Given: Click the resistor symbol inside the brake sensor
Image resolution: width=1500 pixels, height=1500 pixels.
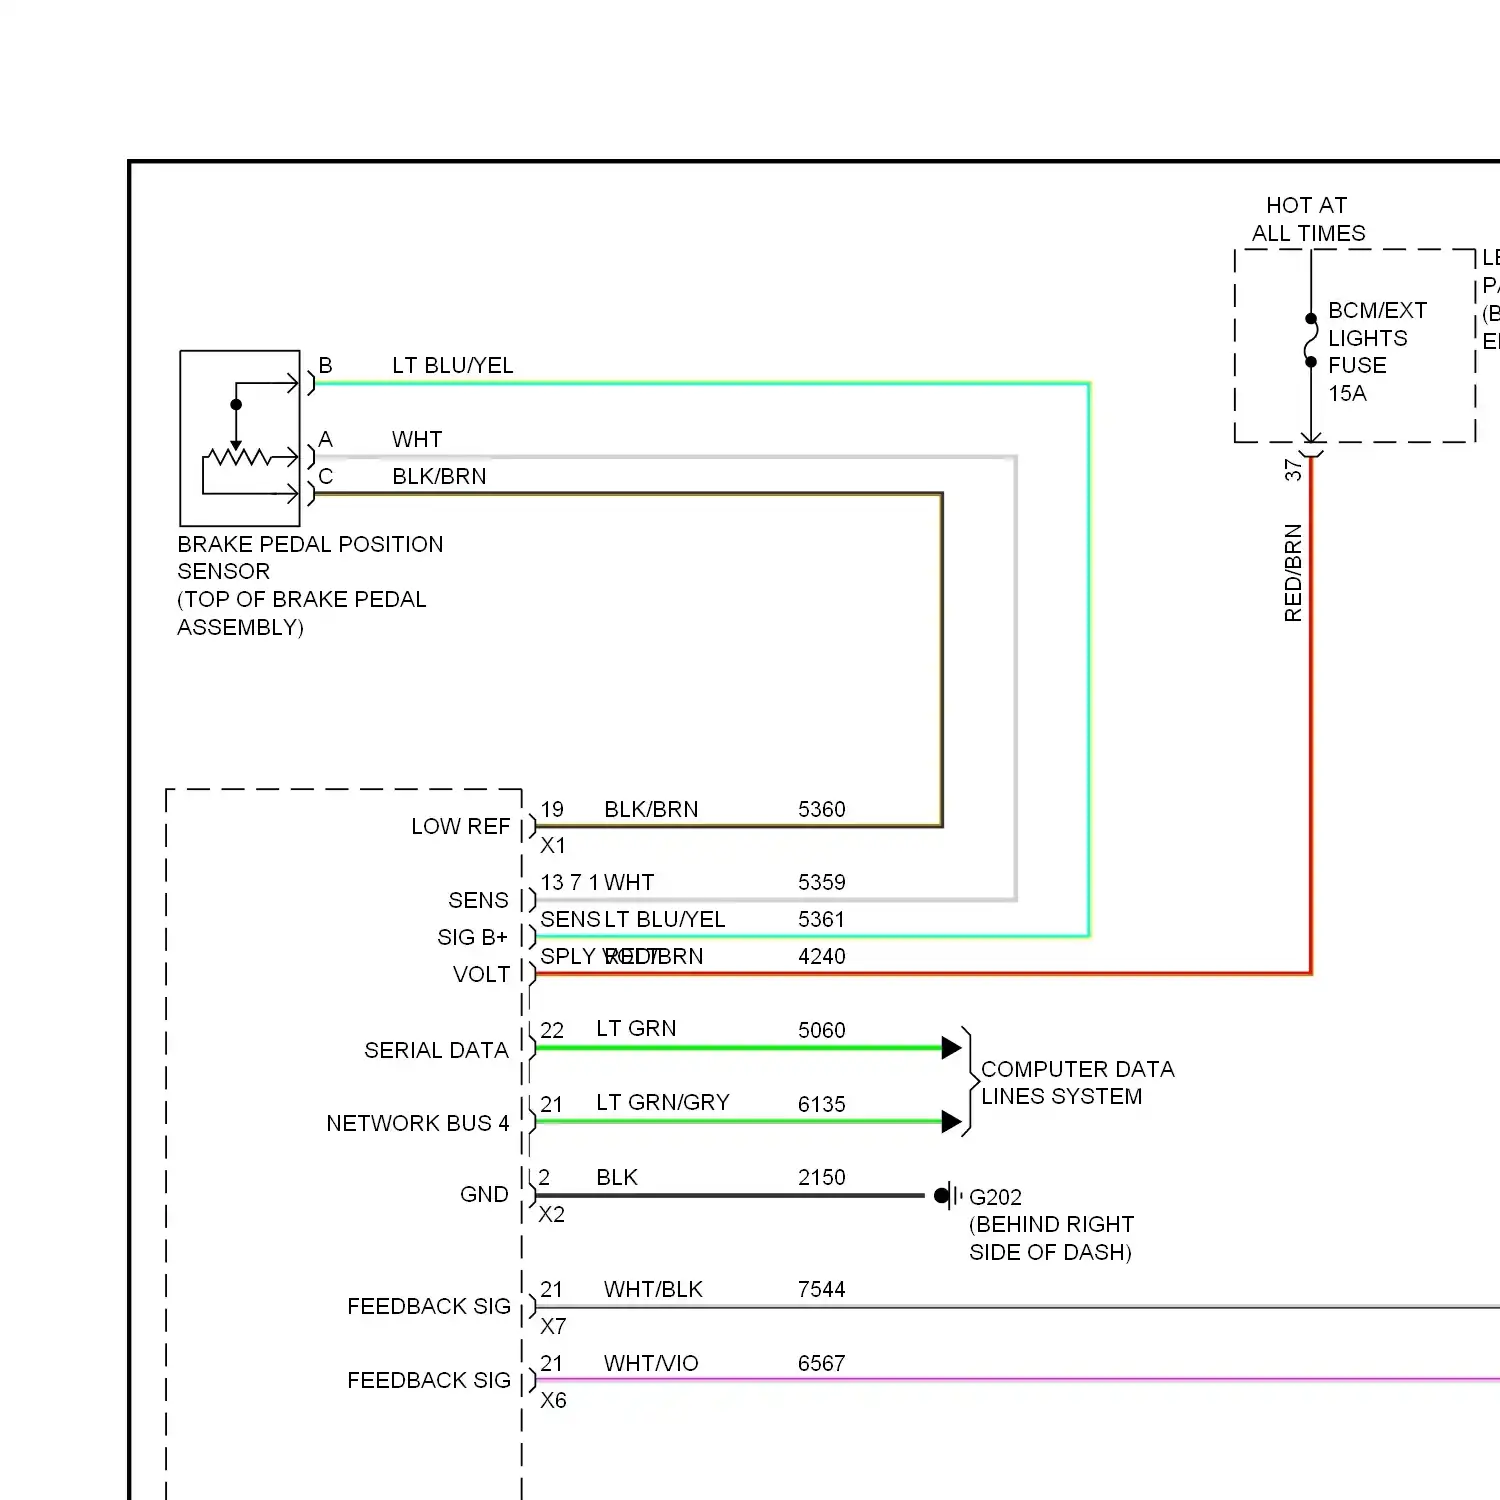Looking at the screenshot, I should click(x=236, y=458).
